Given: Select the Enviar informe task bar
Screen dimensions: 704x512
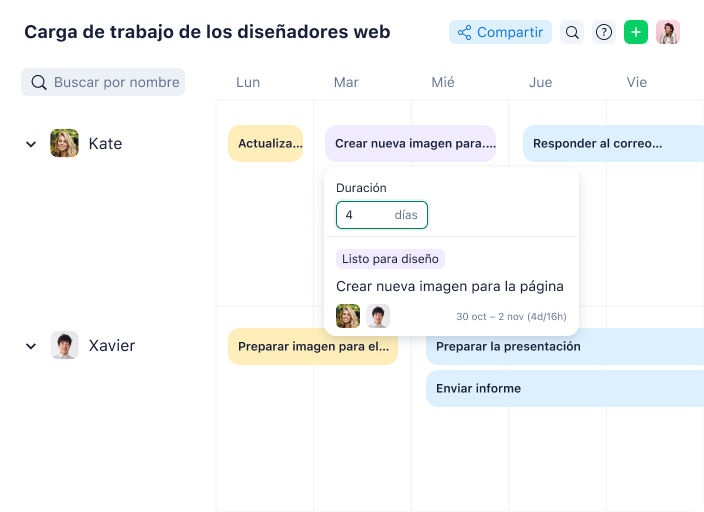Looking at the screenshot, I should 565,388.
